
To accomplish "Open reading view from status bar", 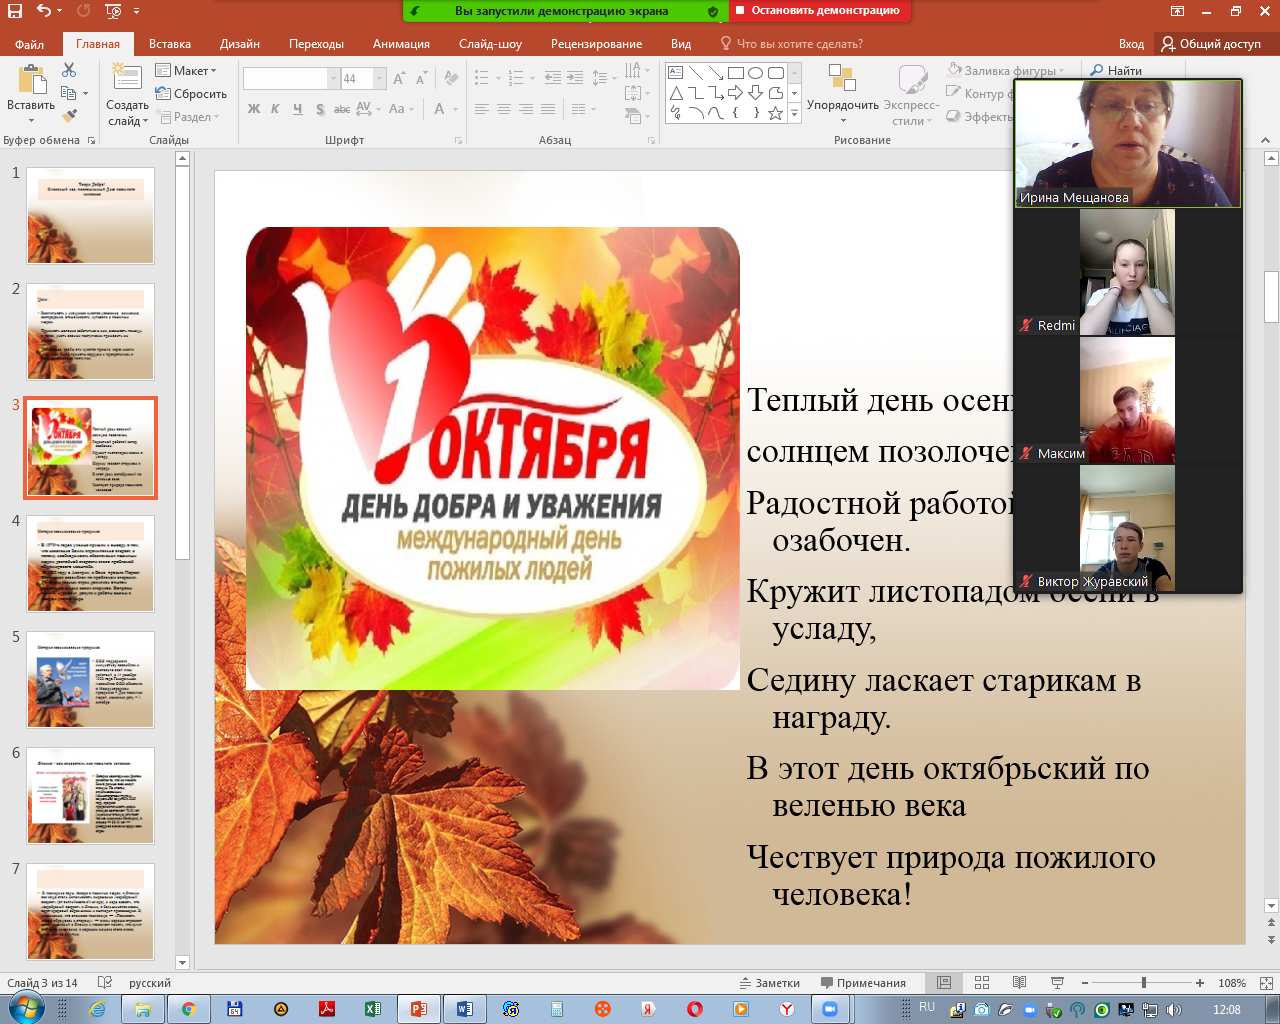I will point(1019,983).
